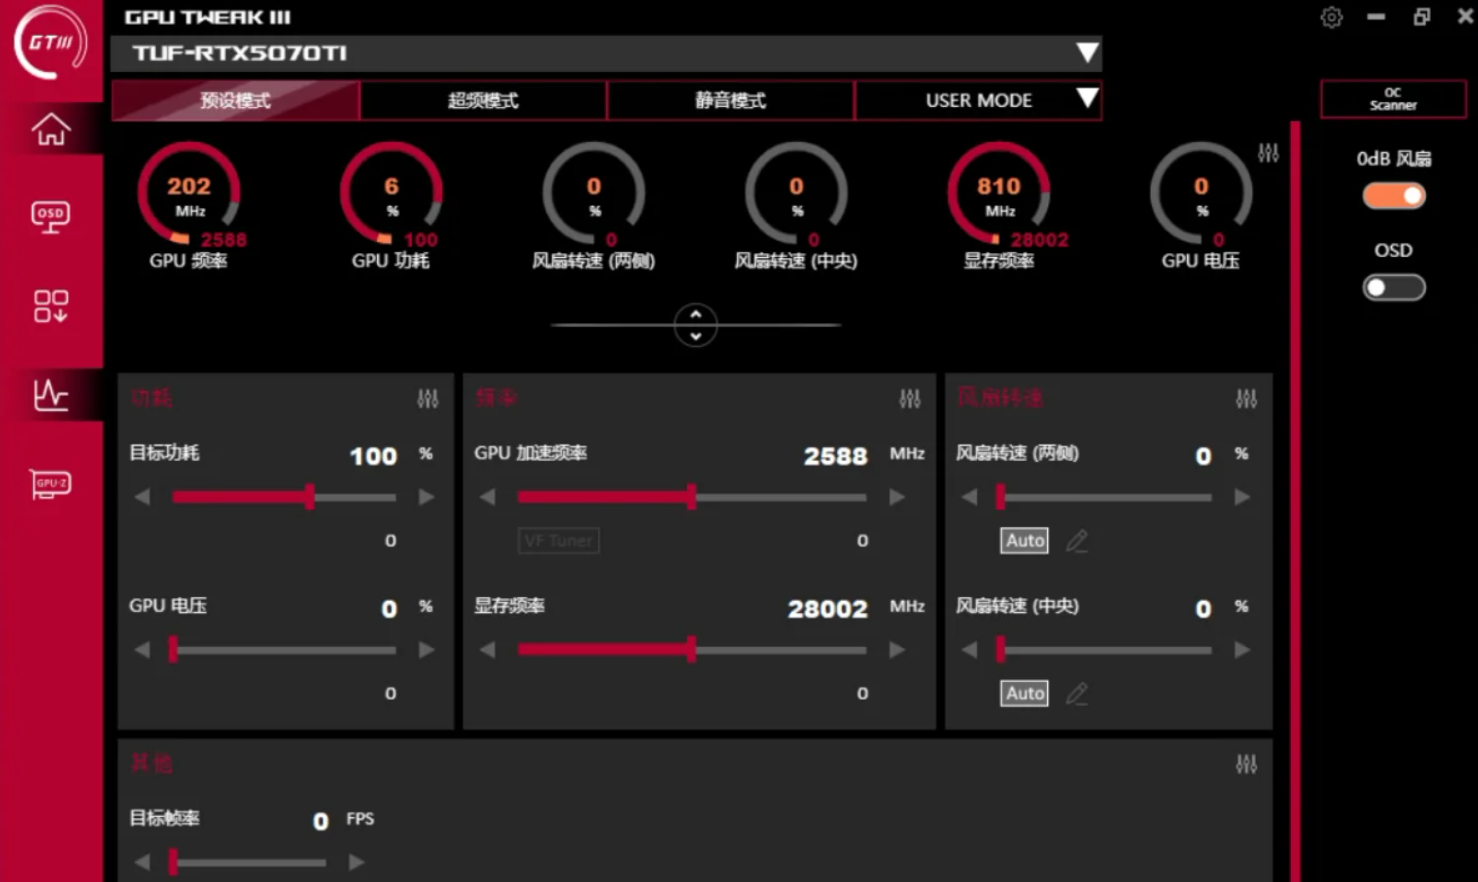Toggle Auto for 风扇转速 (中央)
The image size is (1478, 882).
(1024, 693)
